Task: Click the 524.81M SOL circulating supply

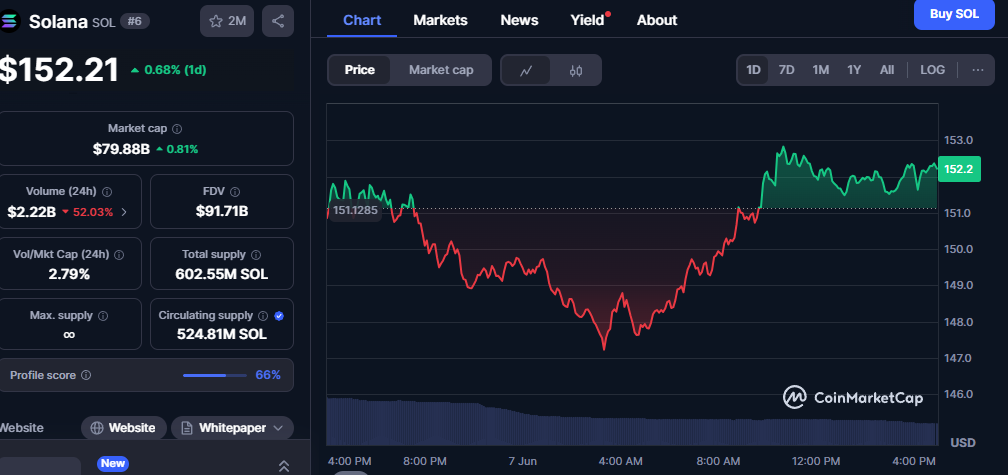Action: click(222, 334)
